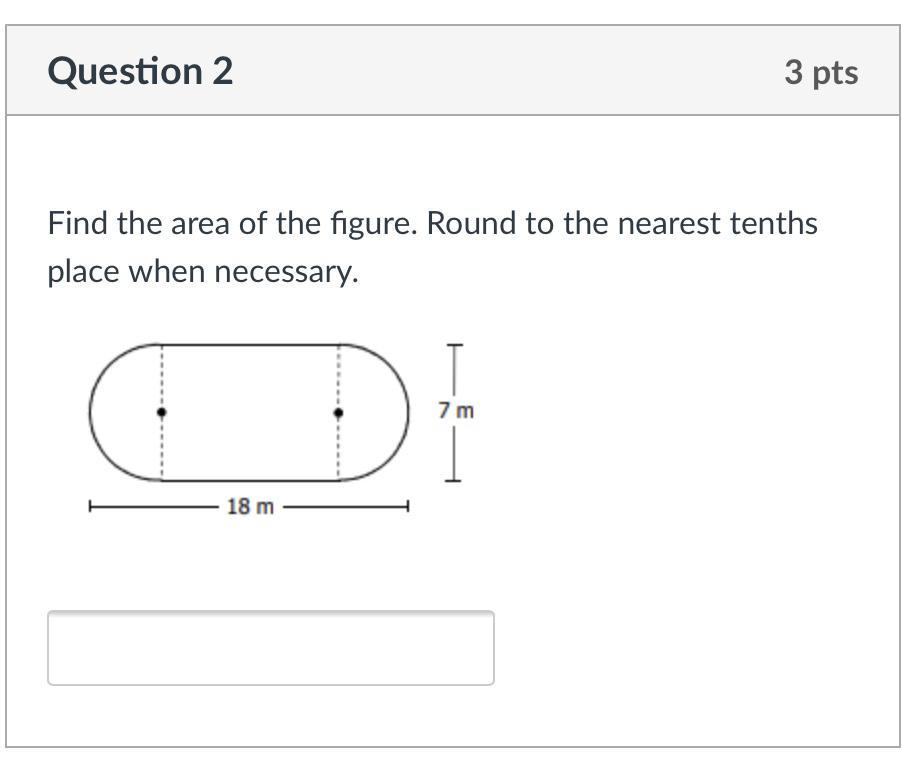The width and height of the screenshot is (902, 761).
Task: Click the 3 pts label
Action: [820, 72]
